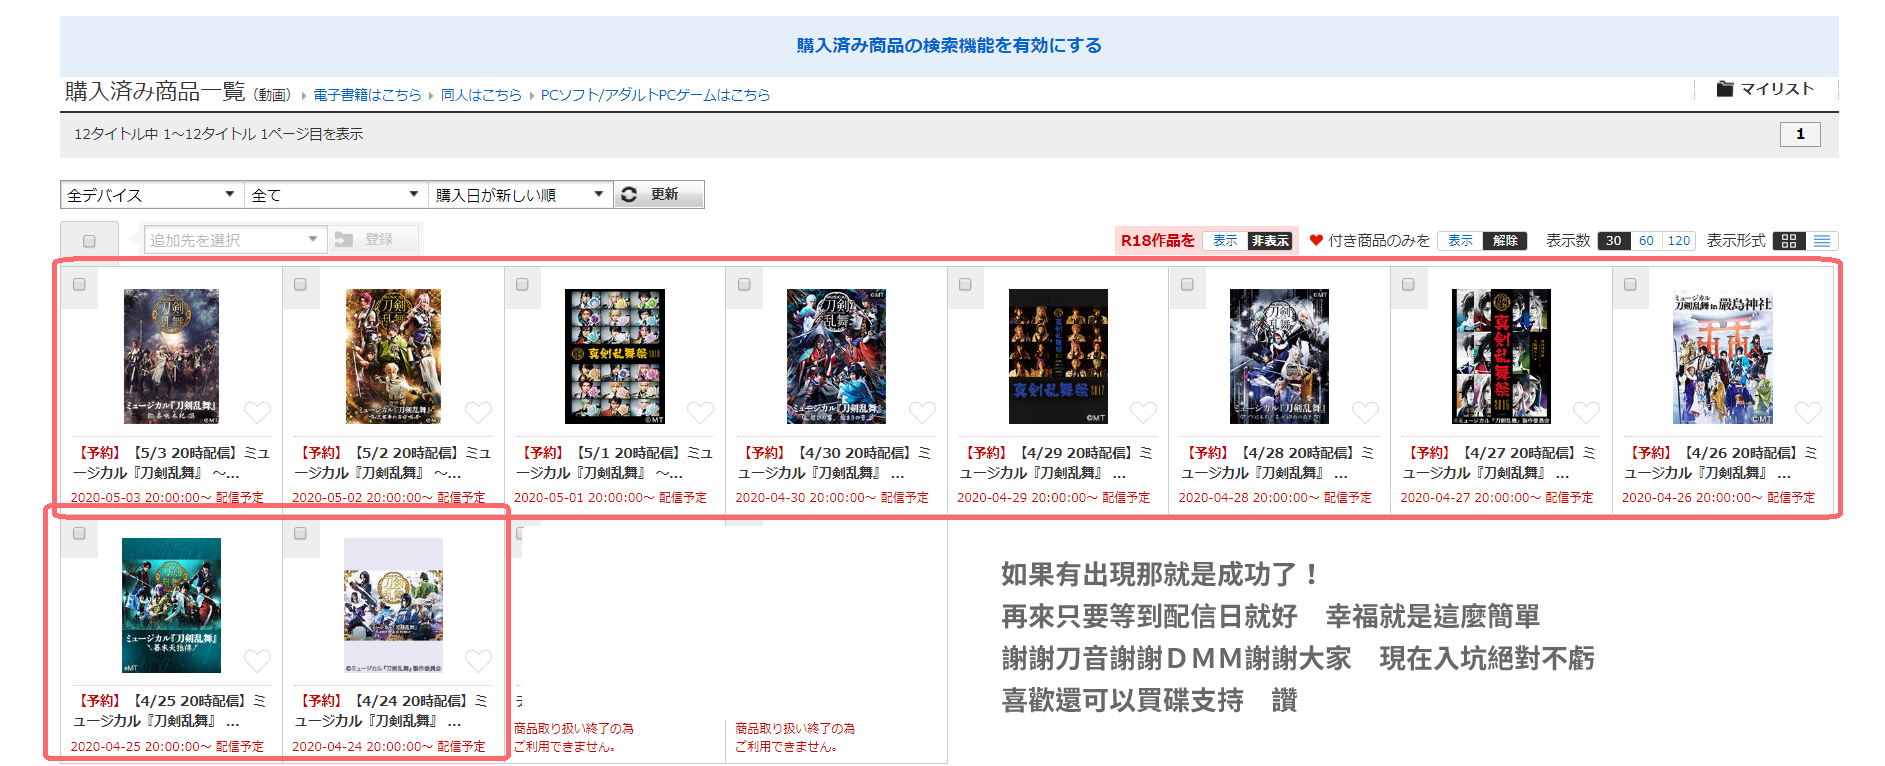Open PCソフト/アダルトPCゲームはこちら link
The height and width of the screenshot is (766, 1885).
click(x=655, y=95)
